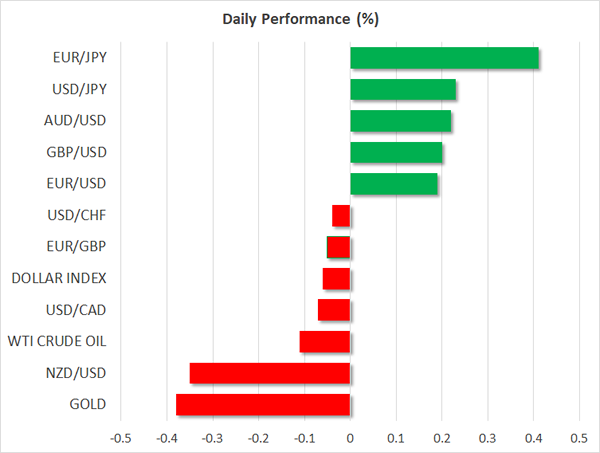Select the small USD/CHF red bar
This screenshot has height=453, width=600.
341,216
